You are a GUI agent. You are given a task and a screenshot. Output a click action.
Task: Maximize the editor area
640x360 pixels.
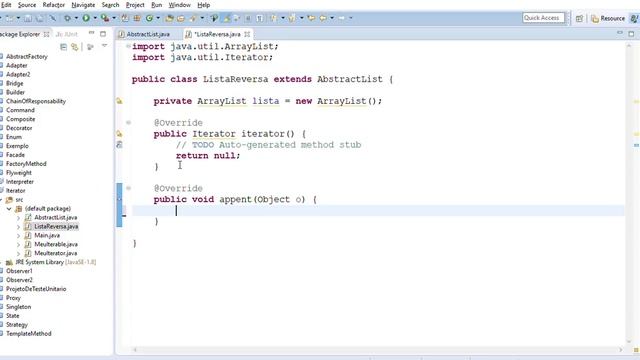point(631,34)
